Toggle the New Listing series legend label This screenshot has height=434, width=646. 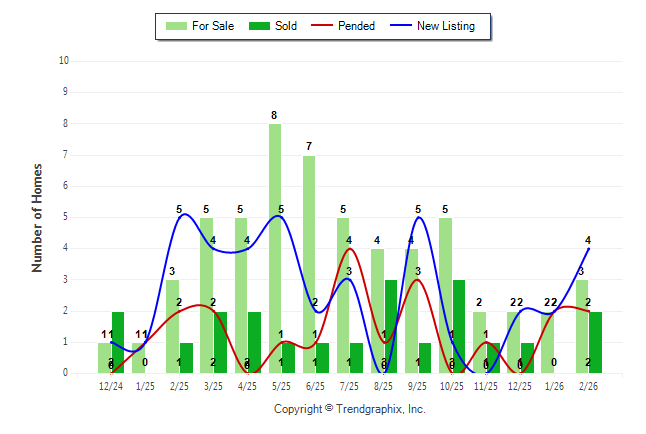(446, 26)
